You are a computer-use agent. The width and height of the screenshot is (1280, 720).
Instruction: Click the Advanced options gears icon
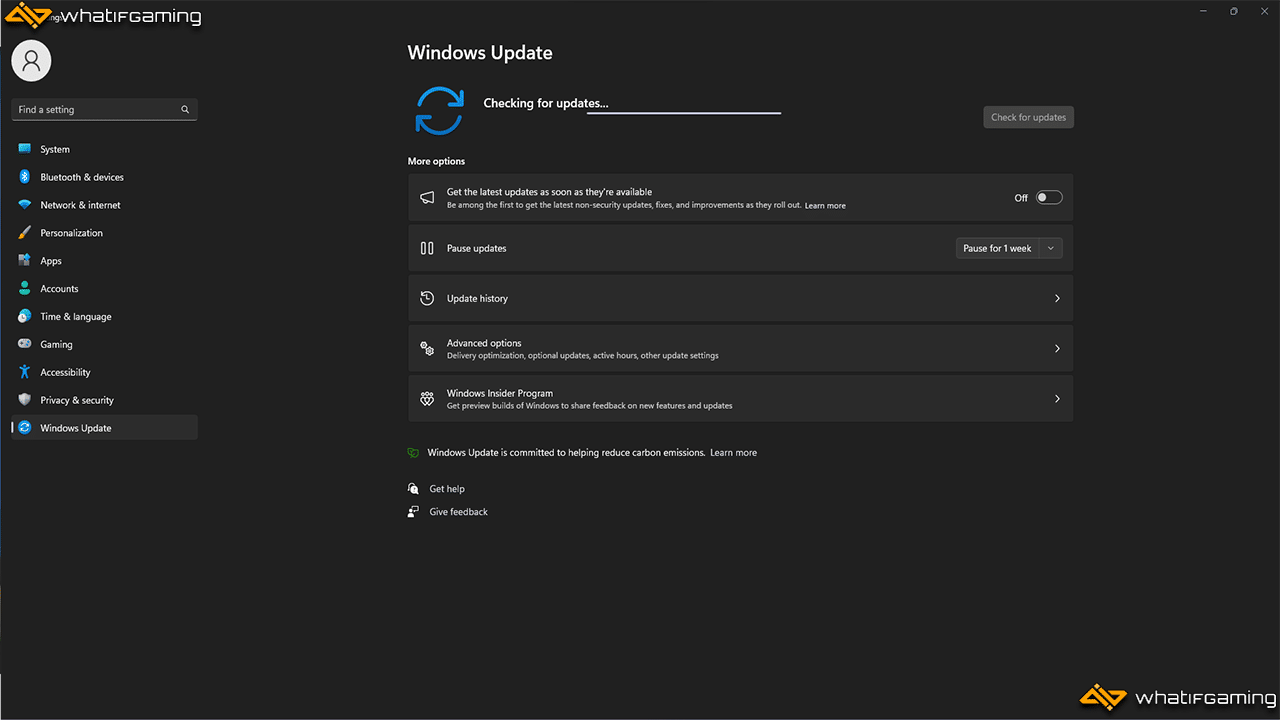coord(427,348)
